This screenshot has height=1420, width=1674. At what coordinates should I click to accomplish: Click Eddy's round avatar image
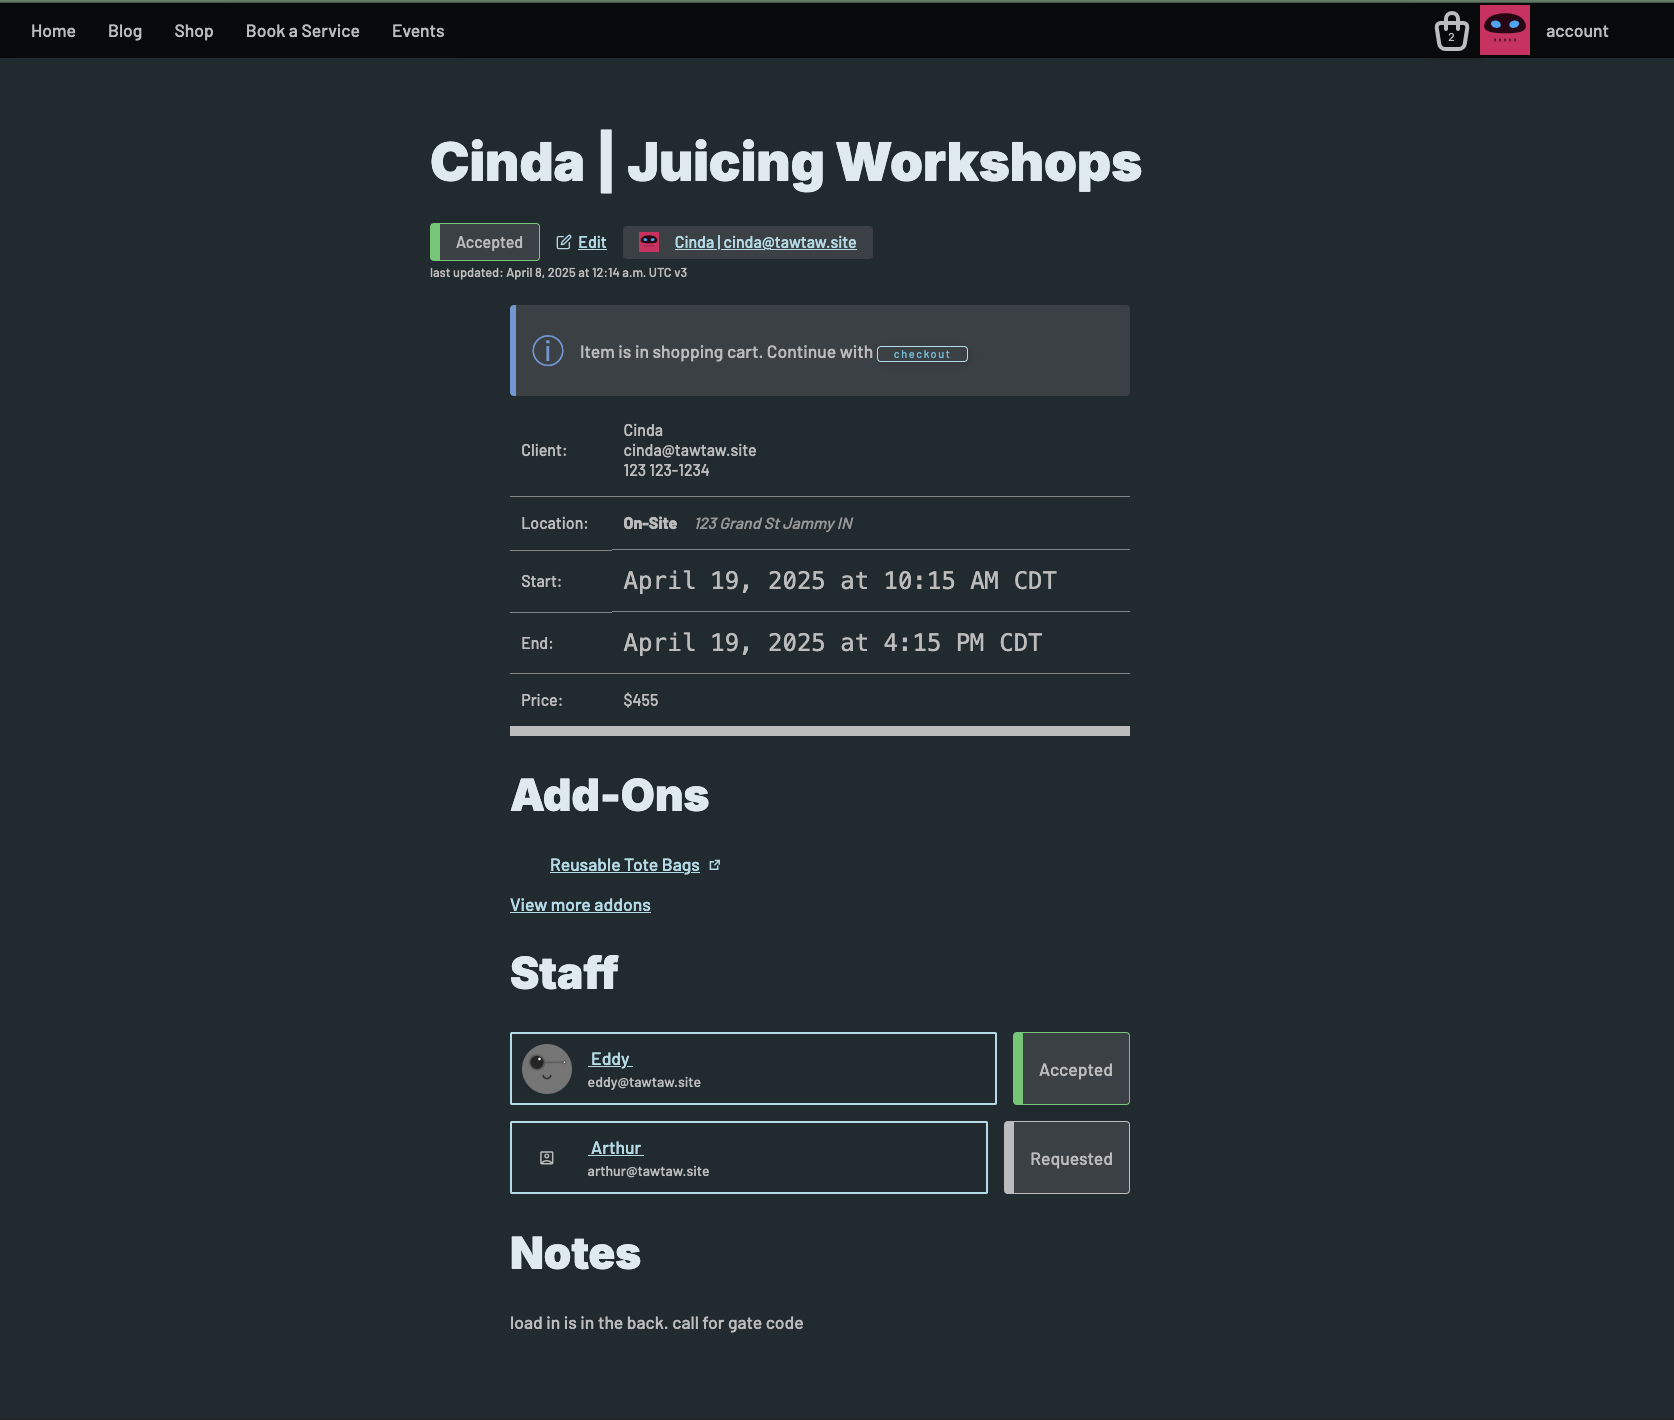click(547, 1069)
